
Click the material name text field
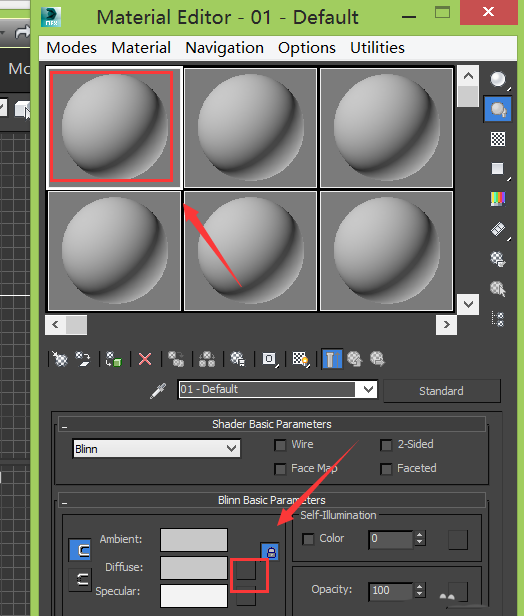267,390
